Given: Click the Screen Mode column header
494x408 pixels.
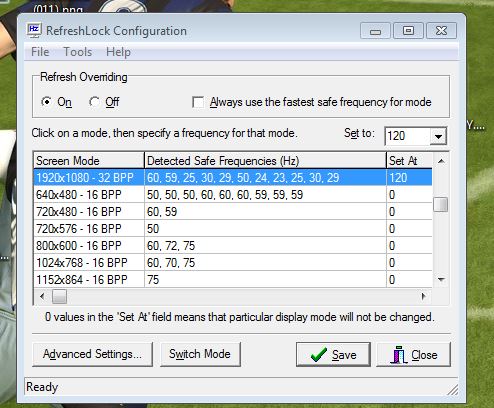Looking at the screenshot, I should [x=89, y=161].
